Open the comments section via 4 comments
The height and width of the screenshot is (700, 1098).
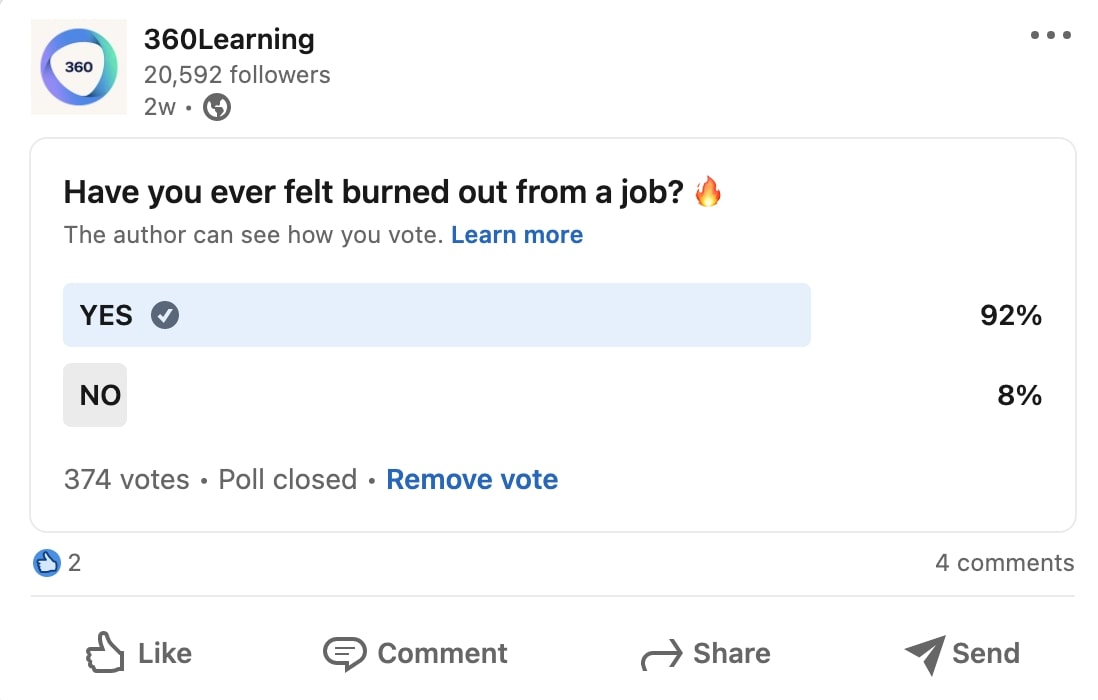pos(1004,562)
